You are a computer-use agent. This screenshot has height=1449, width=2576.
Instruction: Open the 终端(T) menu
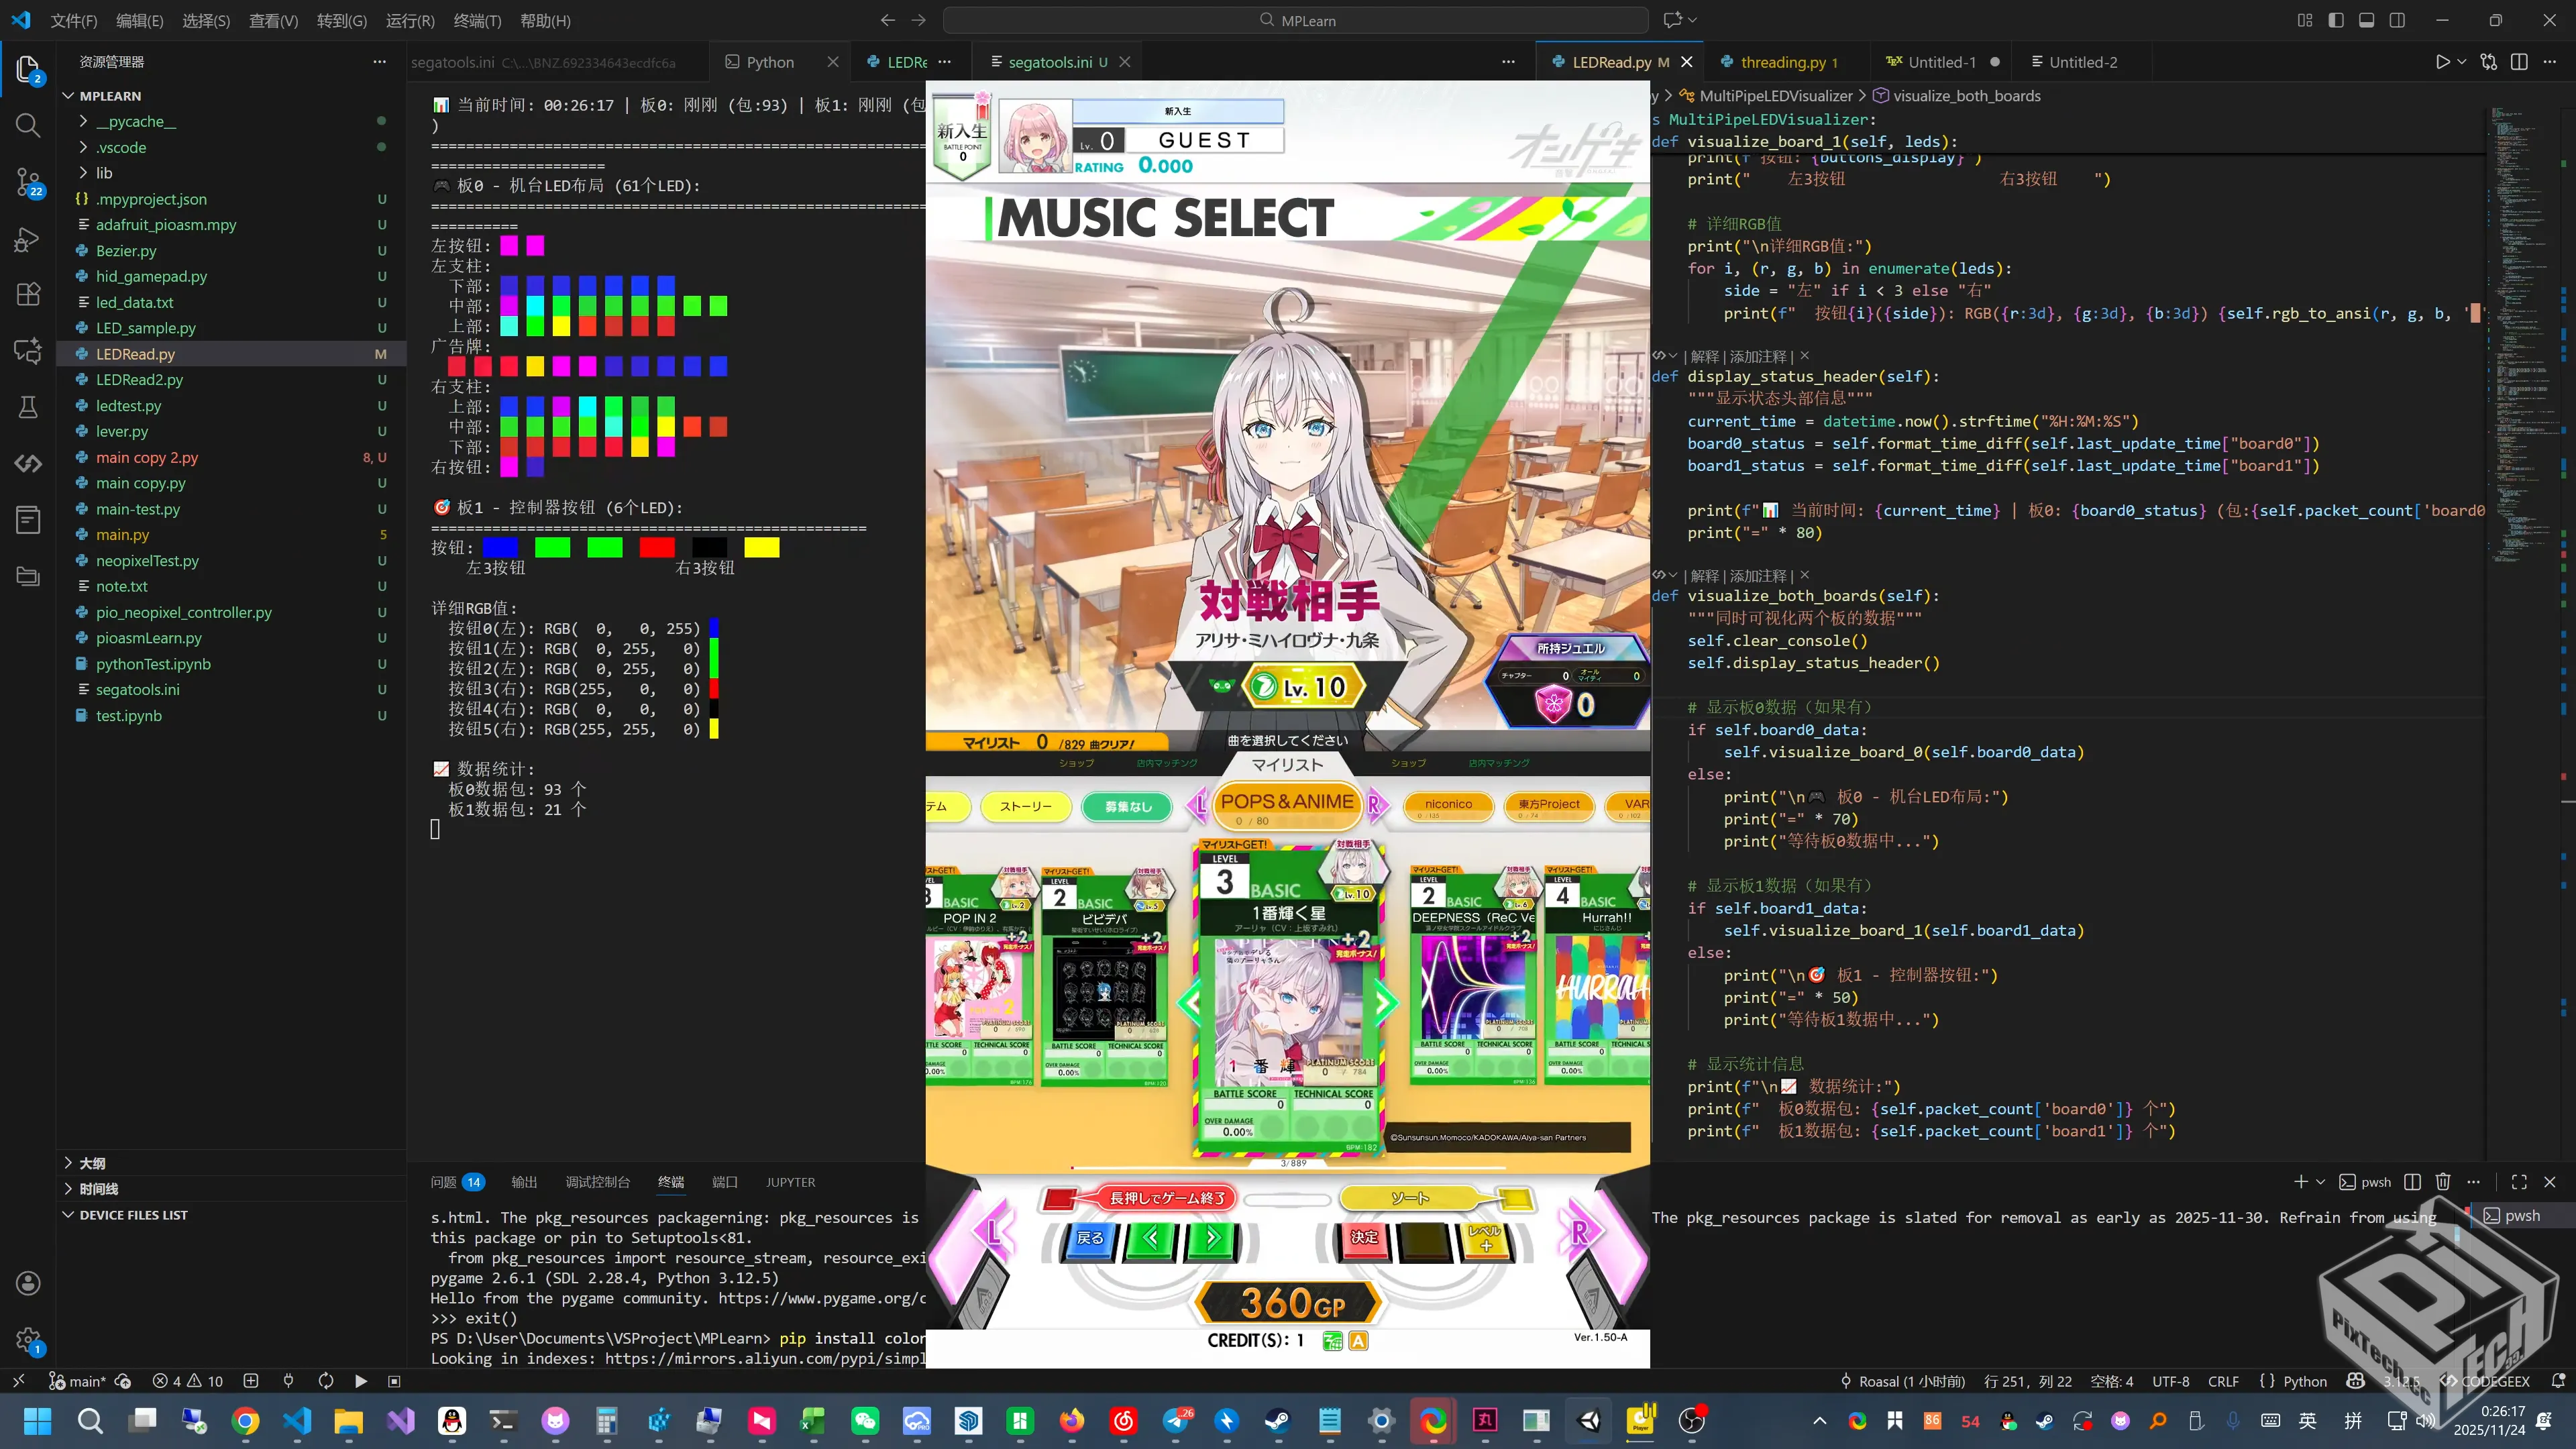pyautogui.click(x=477, y=20)
